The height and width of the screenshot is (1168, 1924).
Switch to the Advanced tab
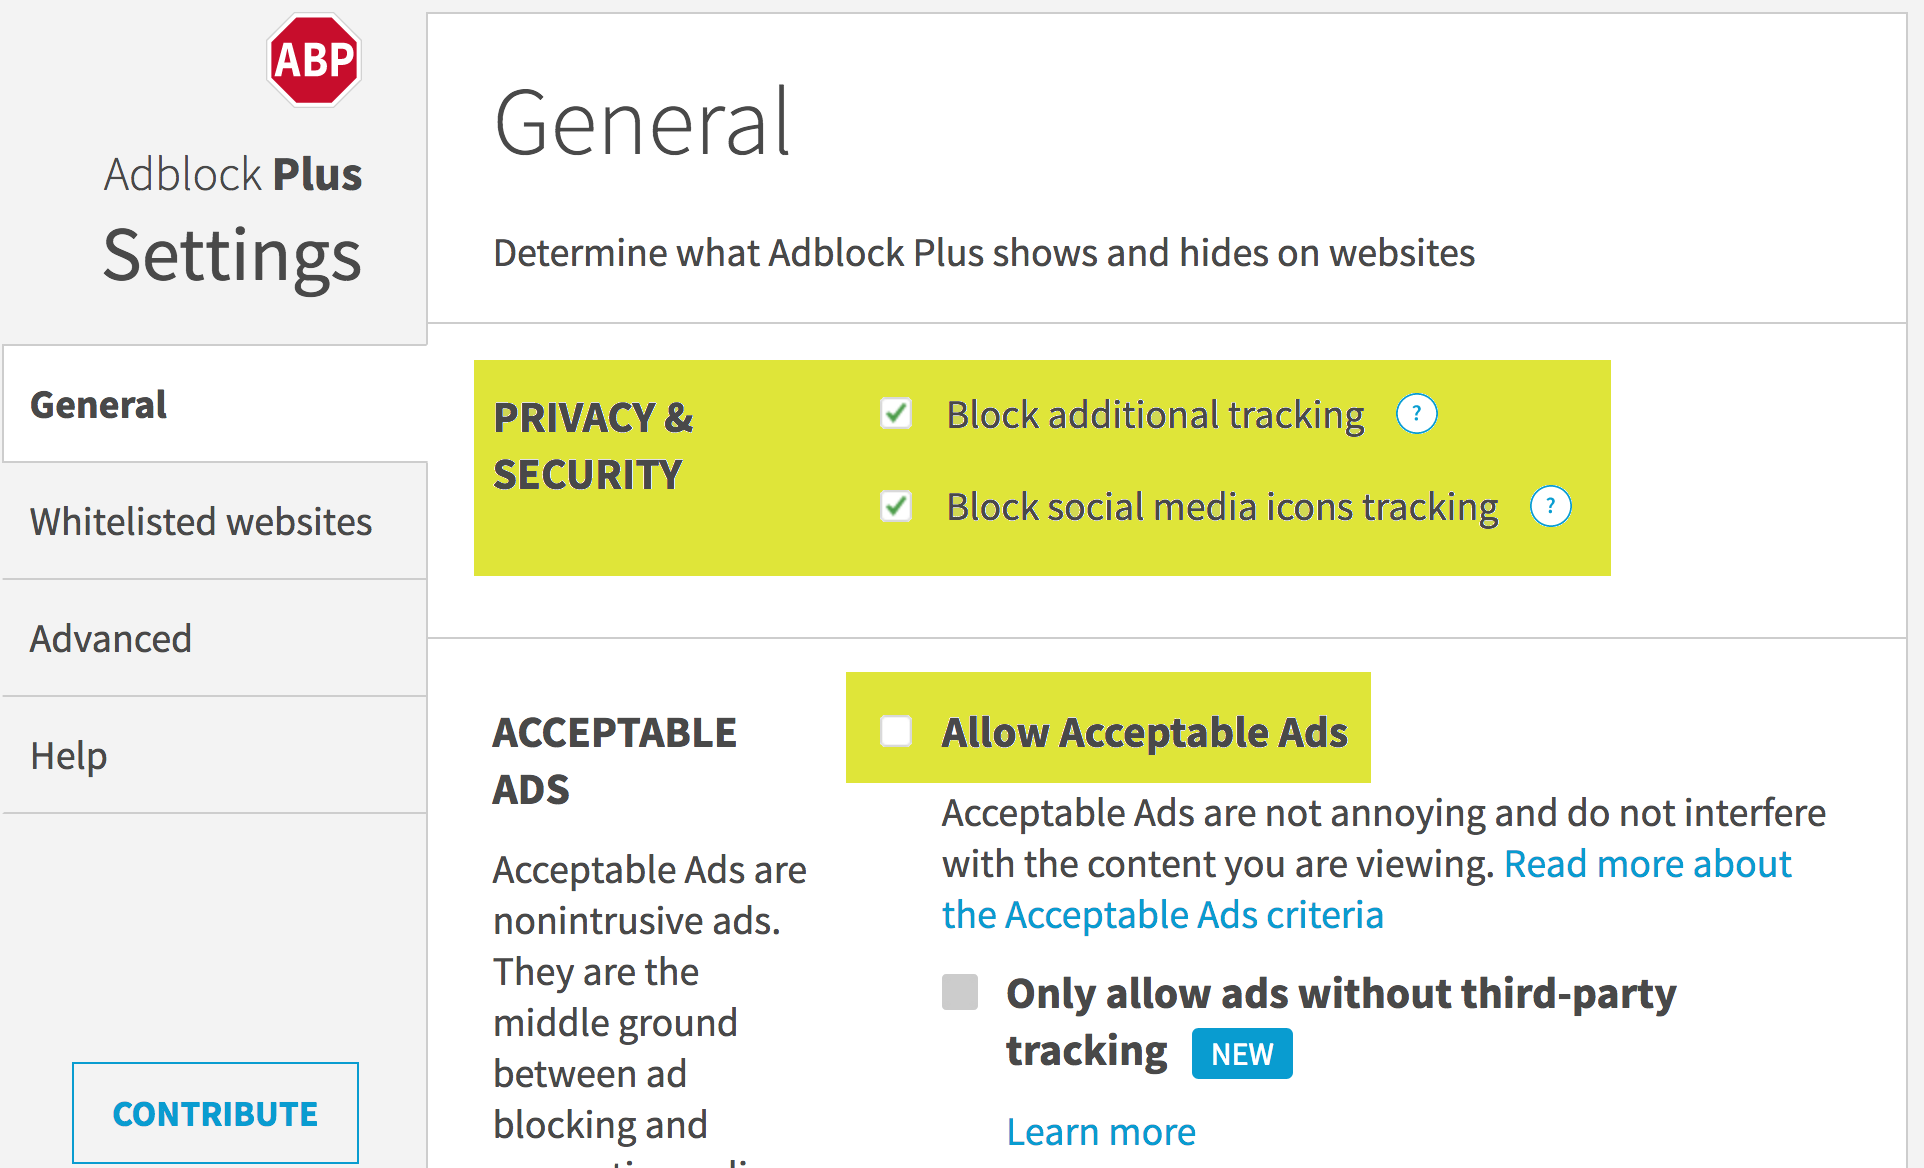coord(111,639)
